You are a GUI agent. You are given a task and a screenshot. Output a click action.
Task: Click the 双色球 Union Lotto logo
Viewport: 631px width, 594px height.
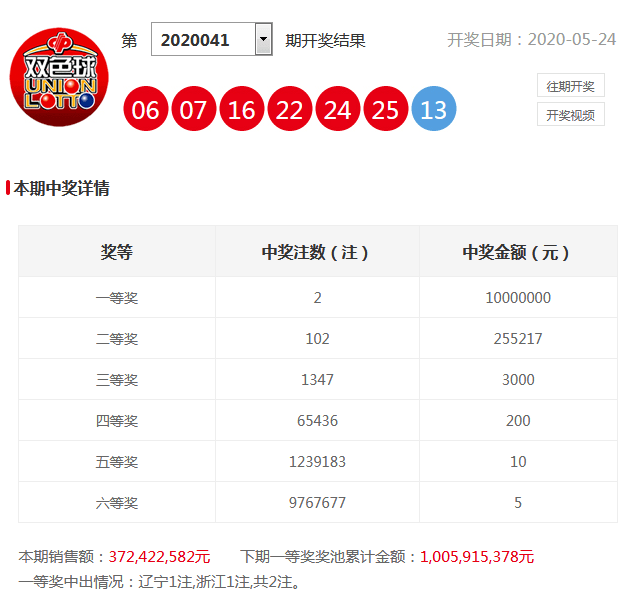[x=59, y=77]
